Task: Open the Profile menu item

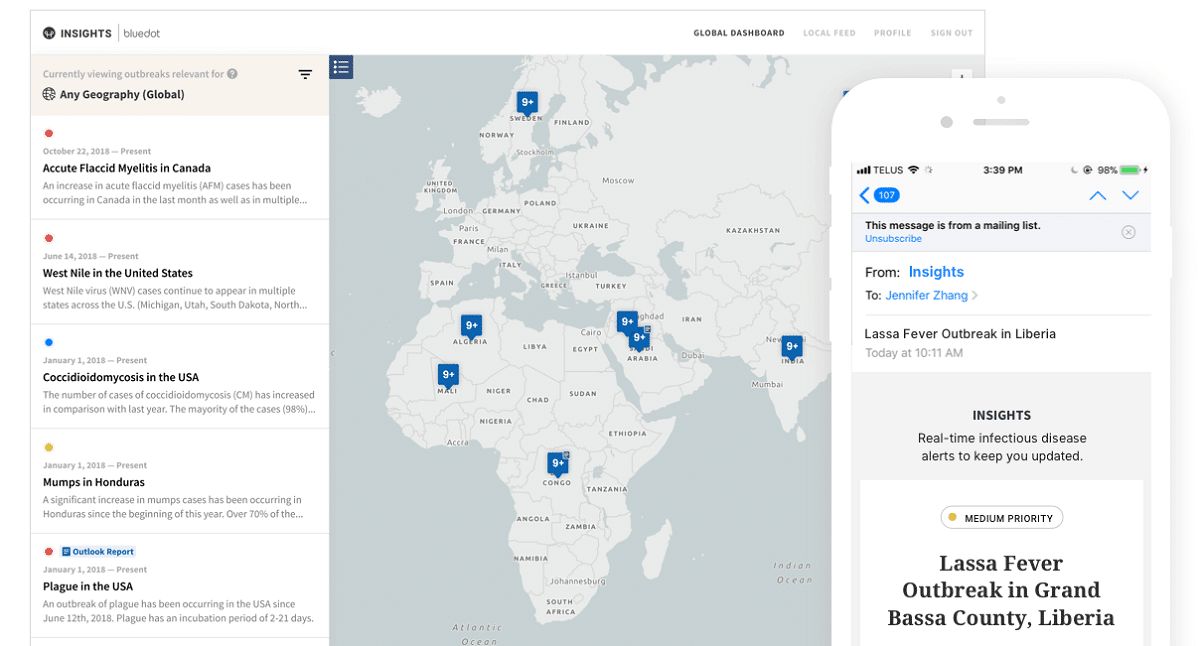Action: pos(892,33)
